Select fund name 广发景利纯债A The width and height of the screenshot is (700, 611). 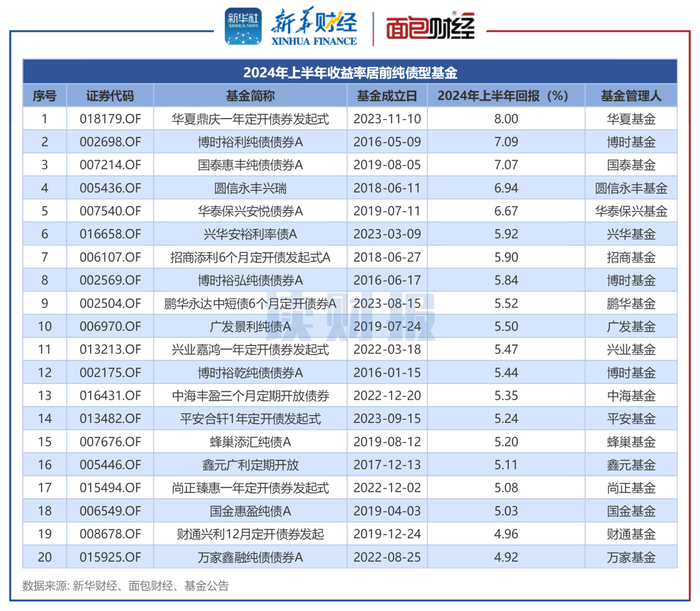click(250, 327)
